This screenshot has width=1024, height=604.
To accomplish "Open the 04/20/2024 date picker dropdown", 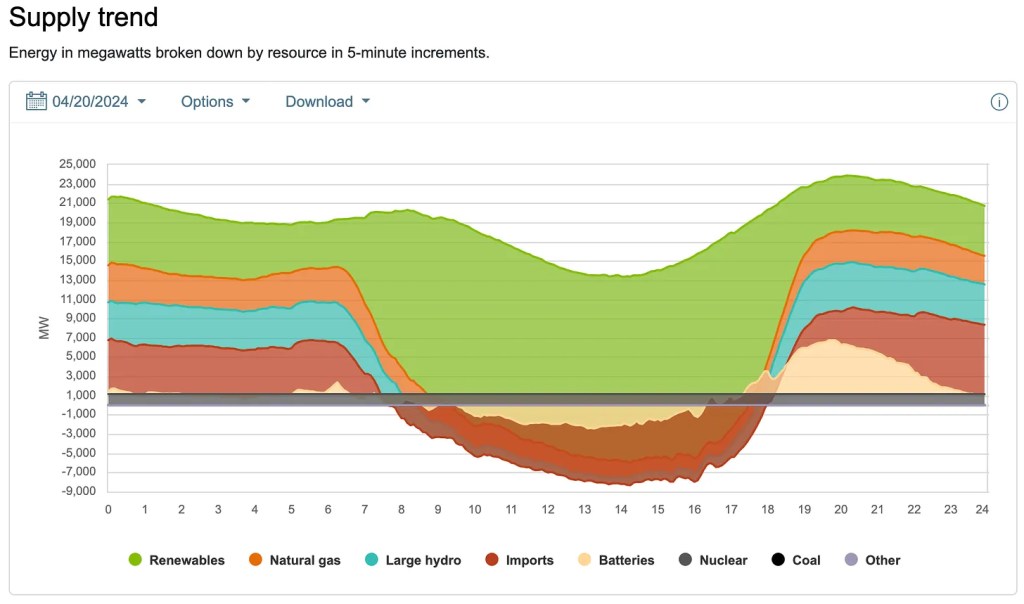I will click(x=98, y=101).
